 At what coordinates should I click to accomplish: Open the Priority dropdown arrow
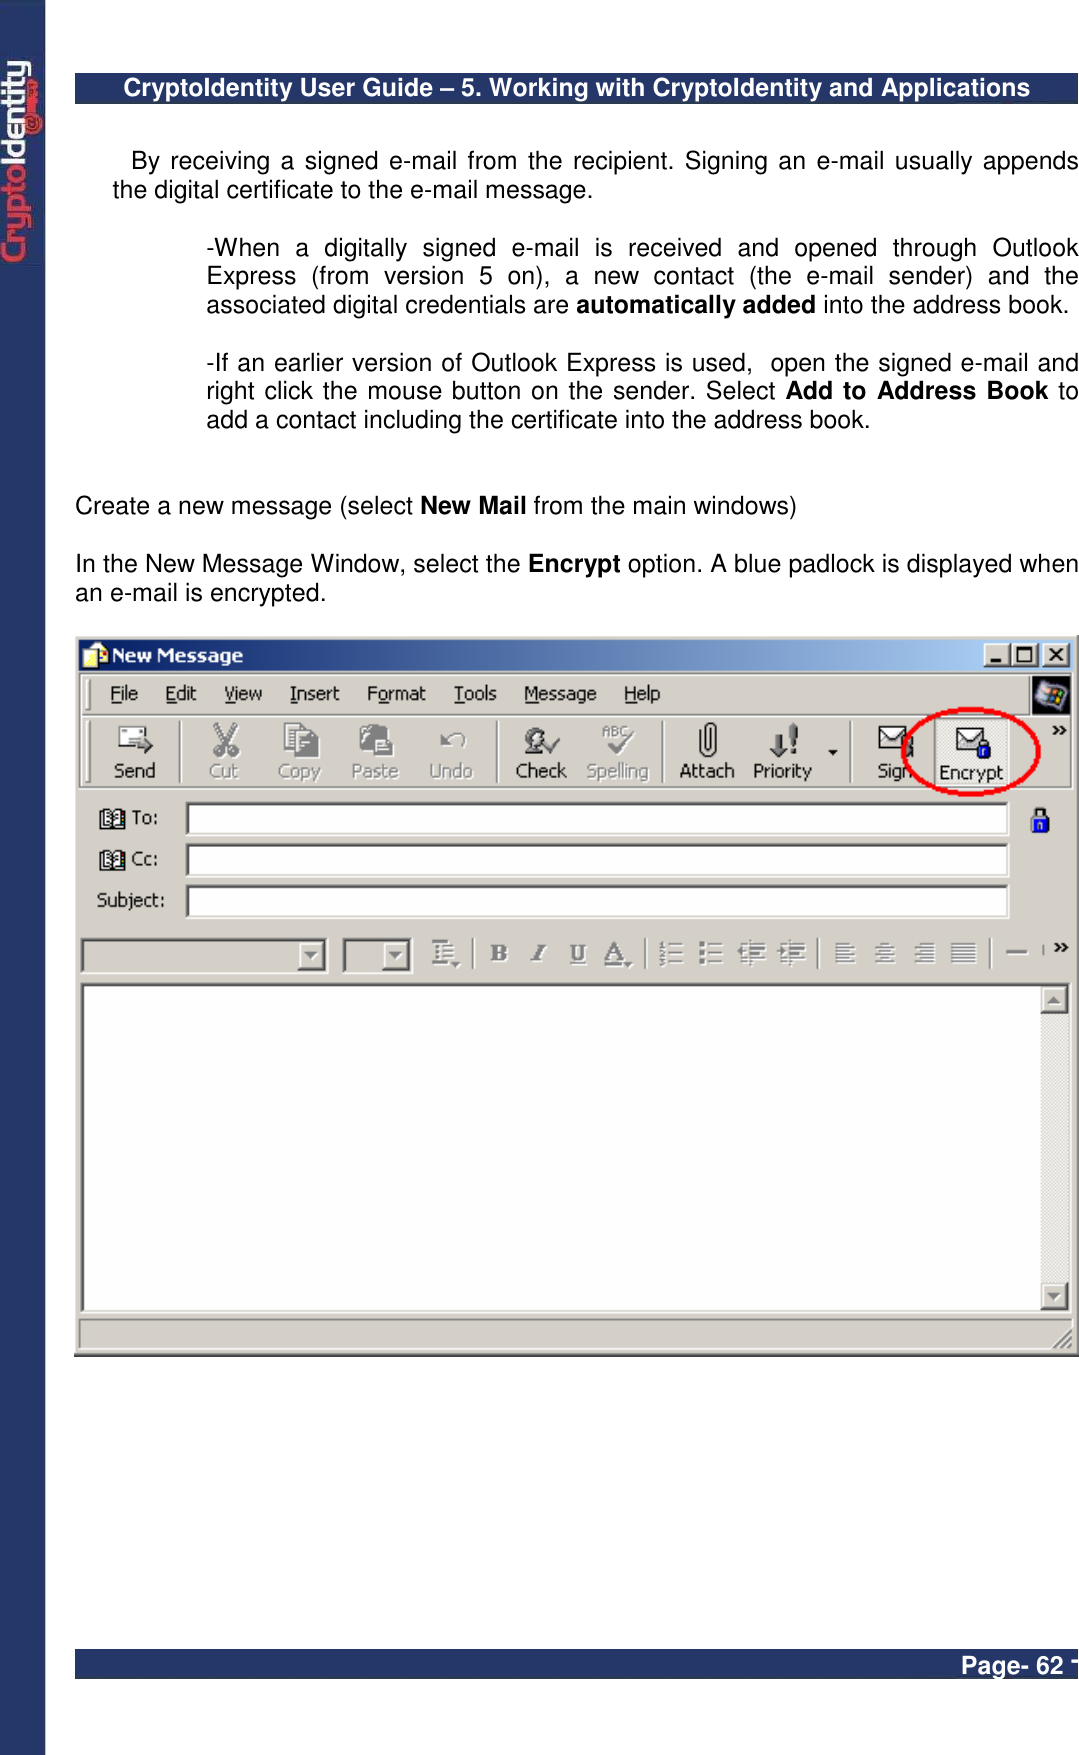coord(832,752)
